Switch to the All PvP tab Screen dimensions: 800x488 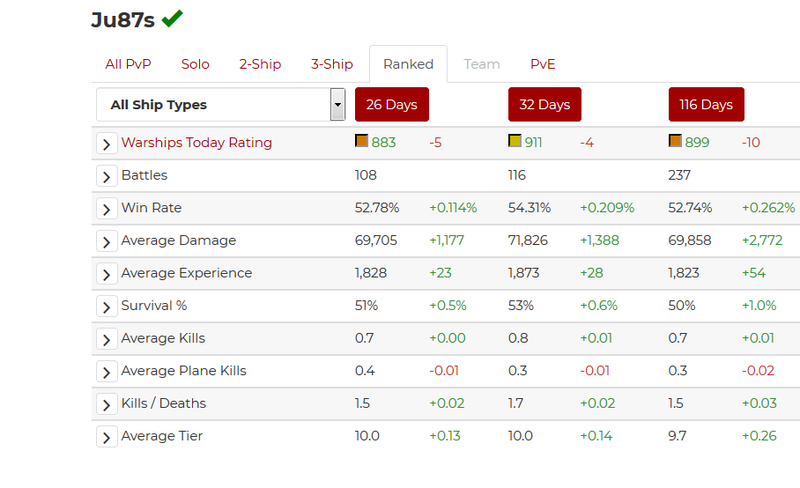128,64
